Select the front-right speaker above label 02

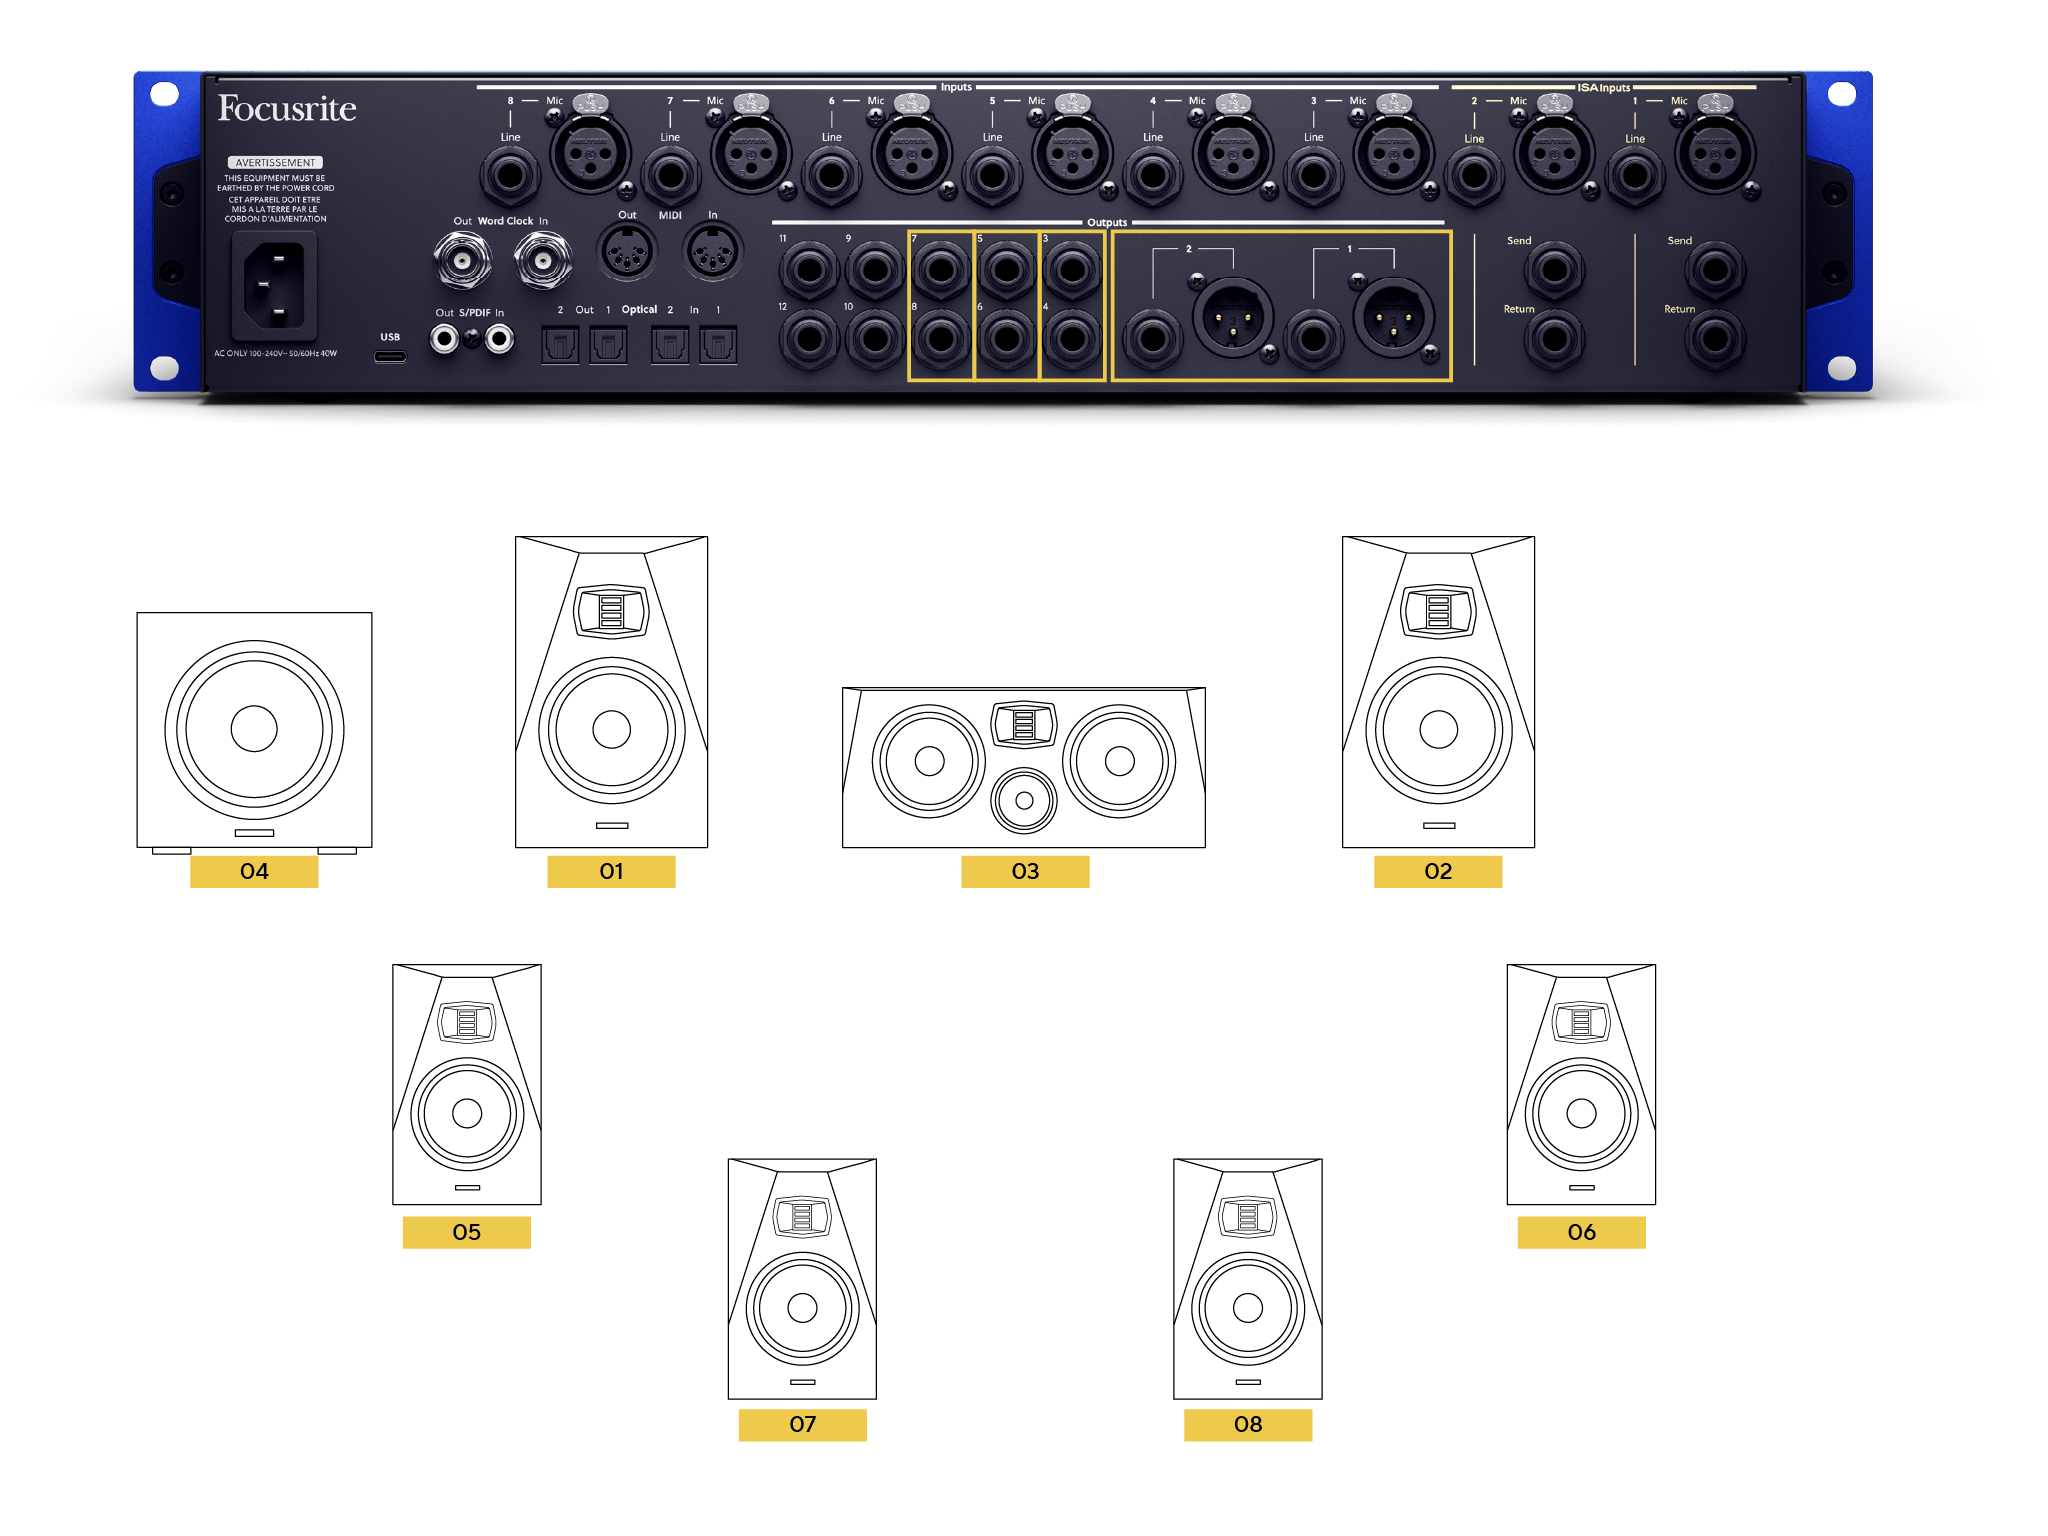[1438, 692]
